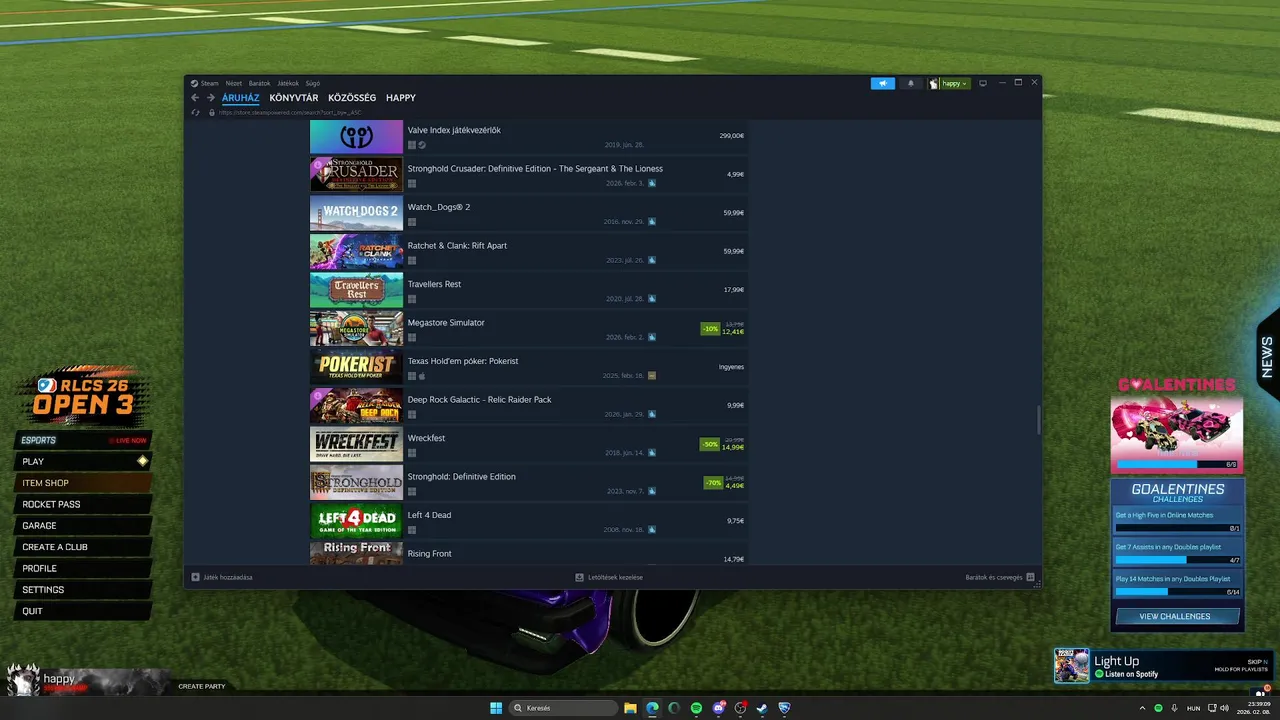Open the Rocket League NEWS side tab

pyautogui.click(x=1267, y=357)
